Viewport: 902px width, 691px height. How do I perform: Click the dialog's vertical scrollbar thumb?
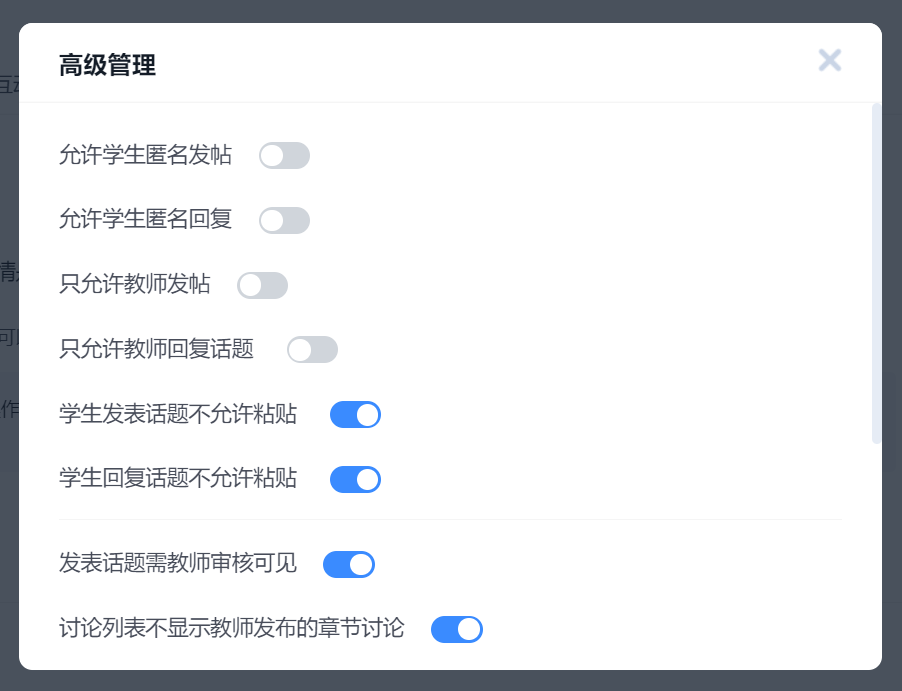(x=877, y=270)
